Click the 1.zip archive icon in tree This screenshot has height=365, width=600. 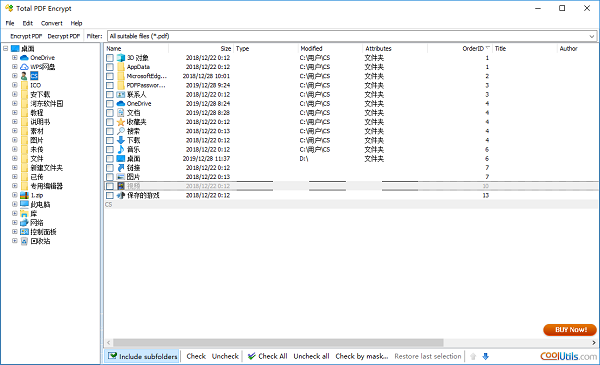24,195
